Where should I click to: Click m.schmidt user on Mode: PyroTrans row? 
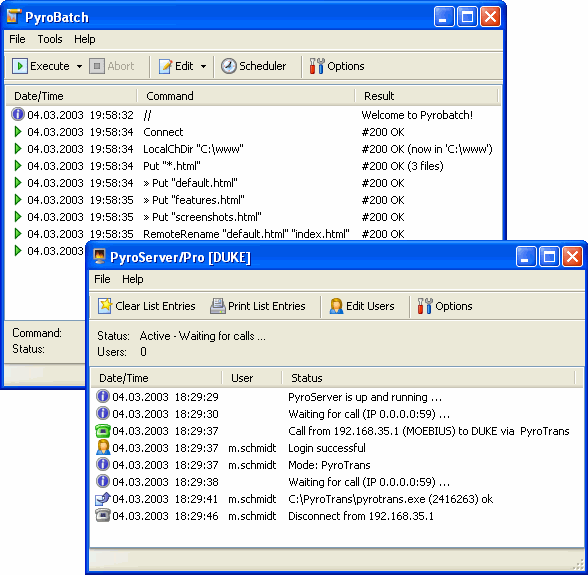(252, 465)
